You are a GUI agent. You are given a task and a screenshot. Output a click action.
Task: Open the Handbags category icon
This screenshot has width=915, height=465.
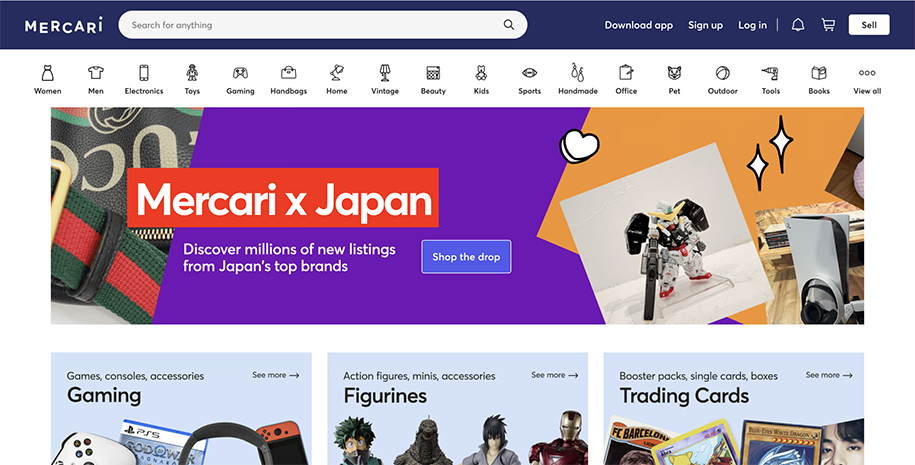(288, 74)
